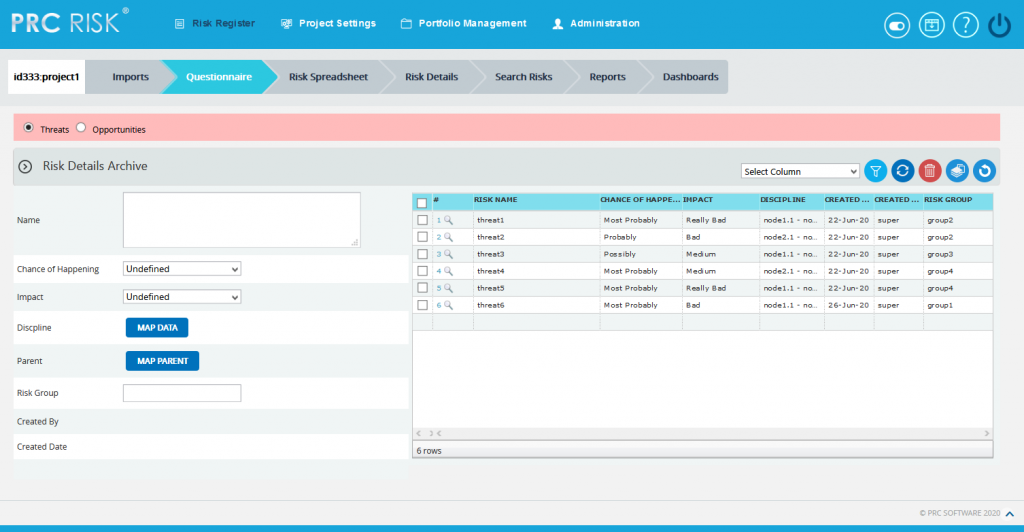Switch to the Dashboards tab
Image resolution: width=1024 pixels, height=532 pixels.
690,77
